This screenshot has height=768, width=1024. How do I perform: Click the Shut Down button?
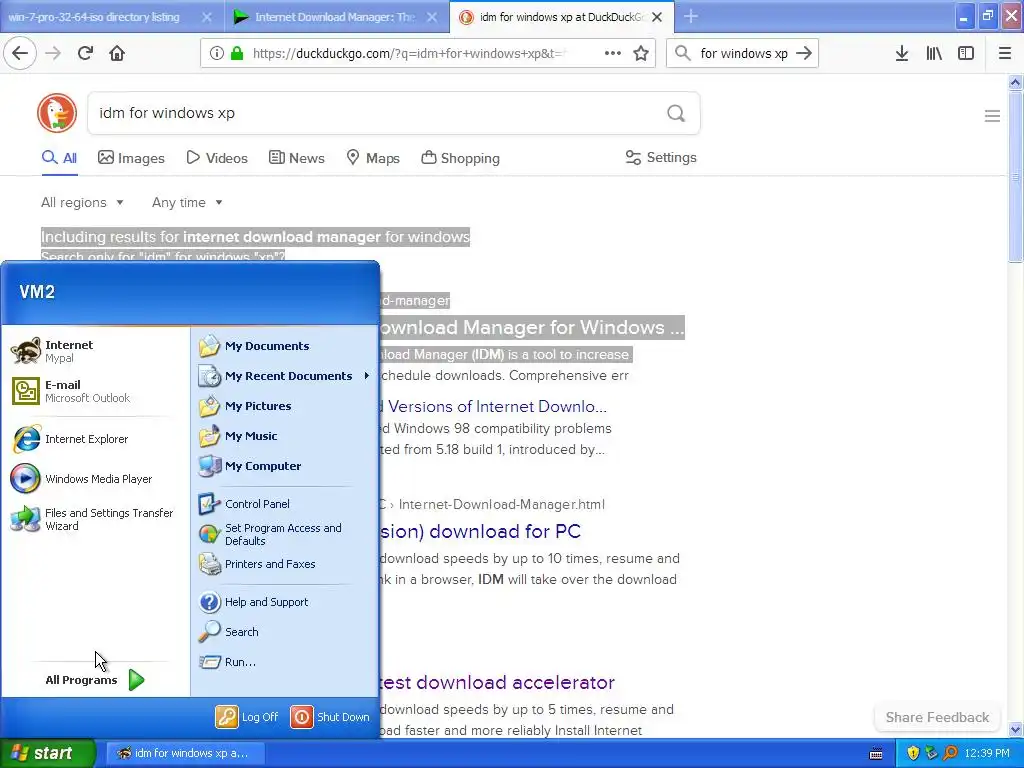tap(330, 717)
